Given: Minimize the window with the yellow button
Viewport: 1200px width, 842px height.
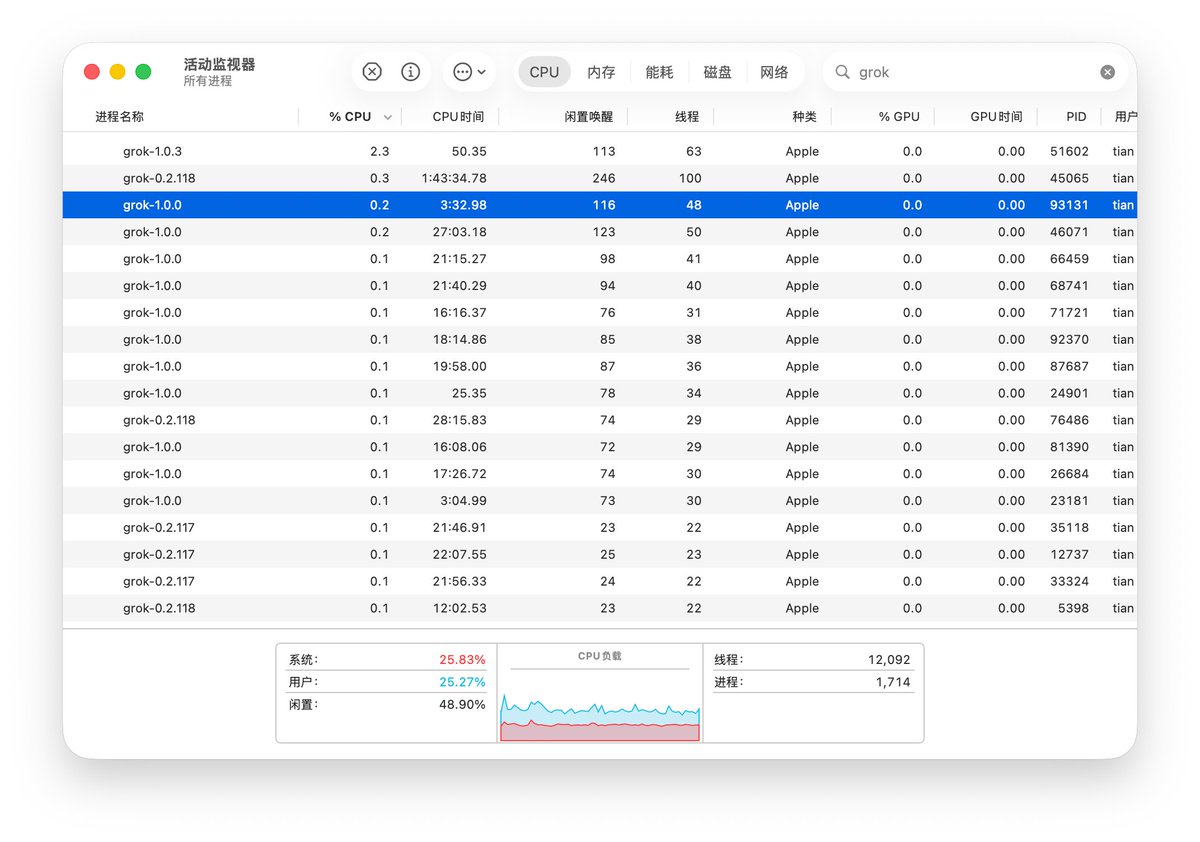Looking at the screenshot, I should coord(118,72).
